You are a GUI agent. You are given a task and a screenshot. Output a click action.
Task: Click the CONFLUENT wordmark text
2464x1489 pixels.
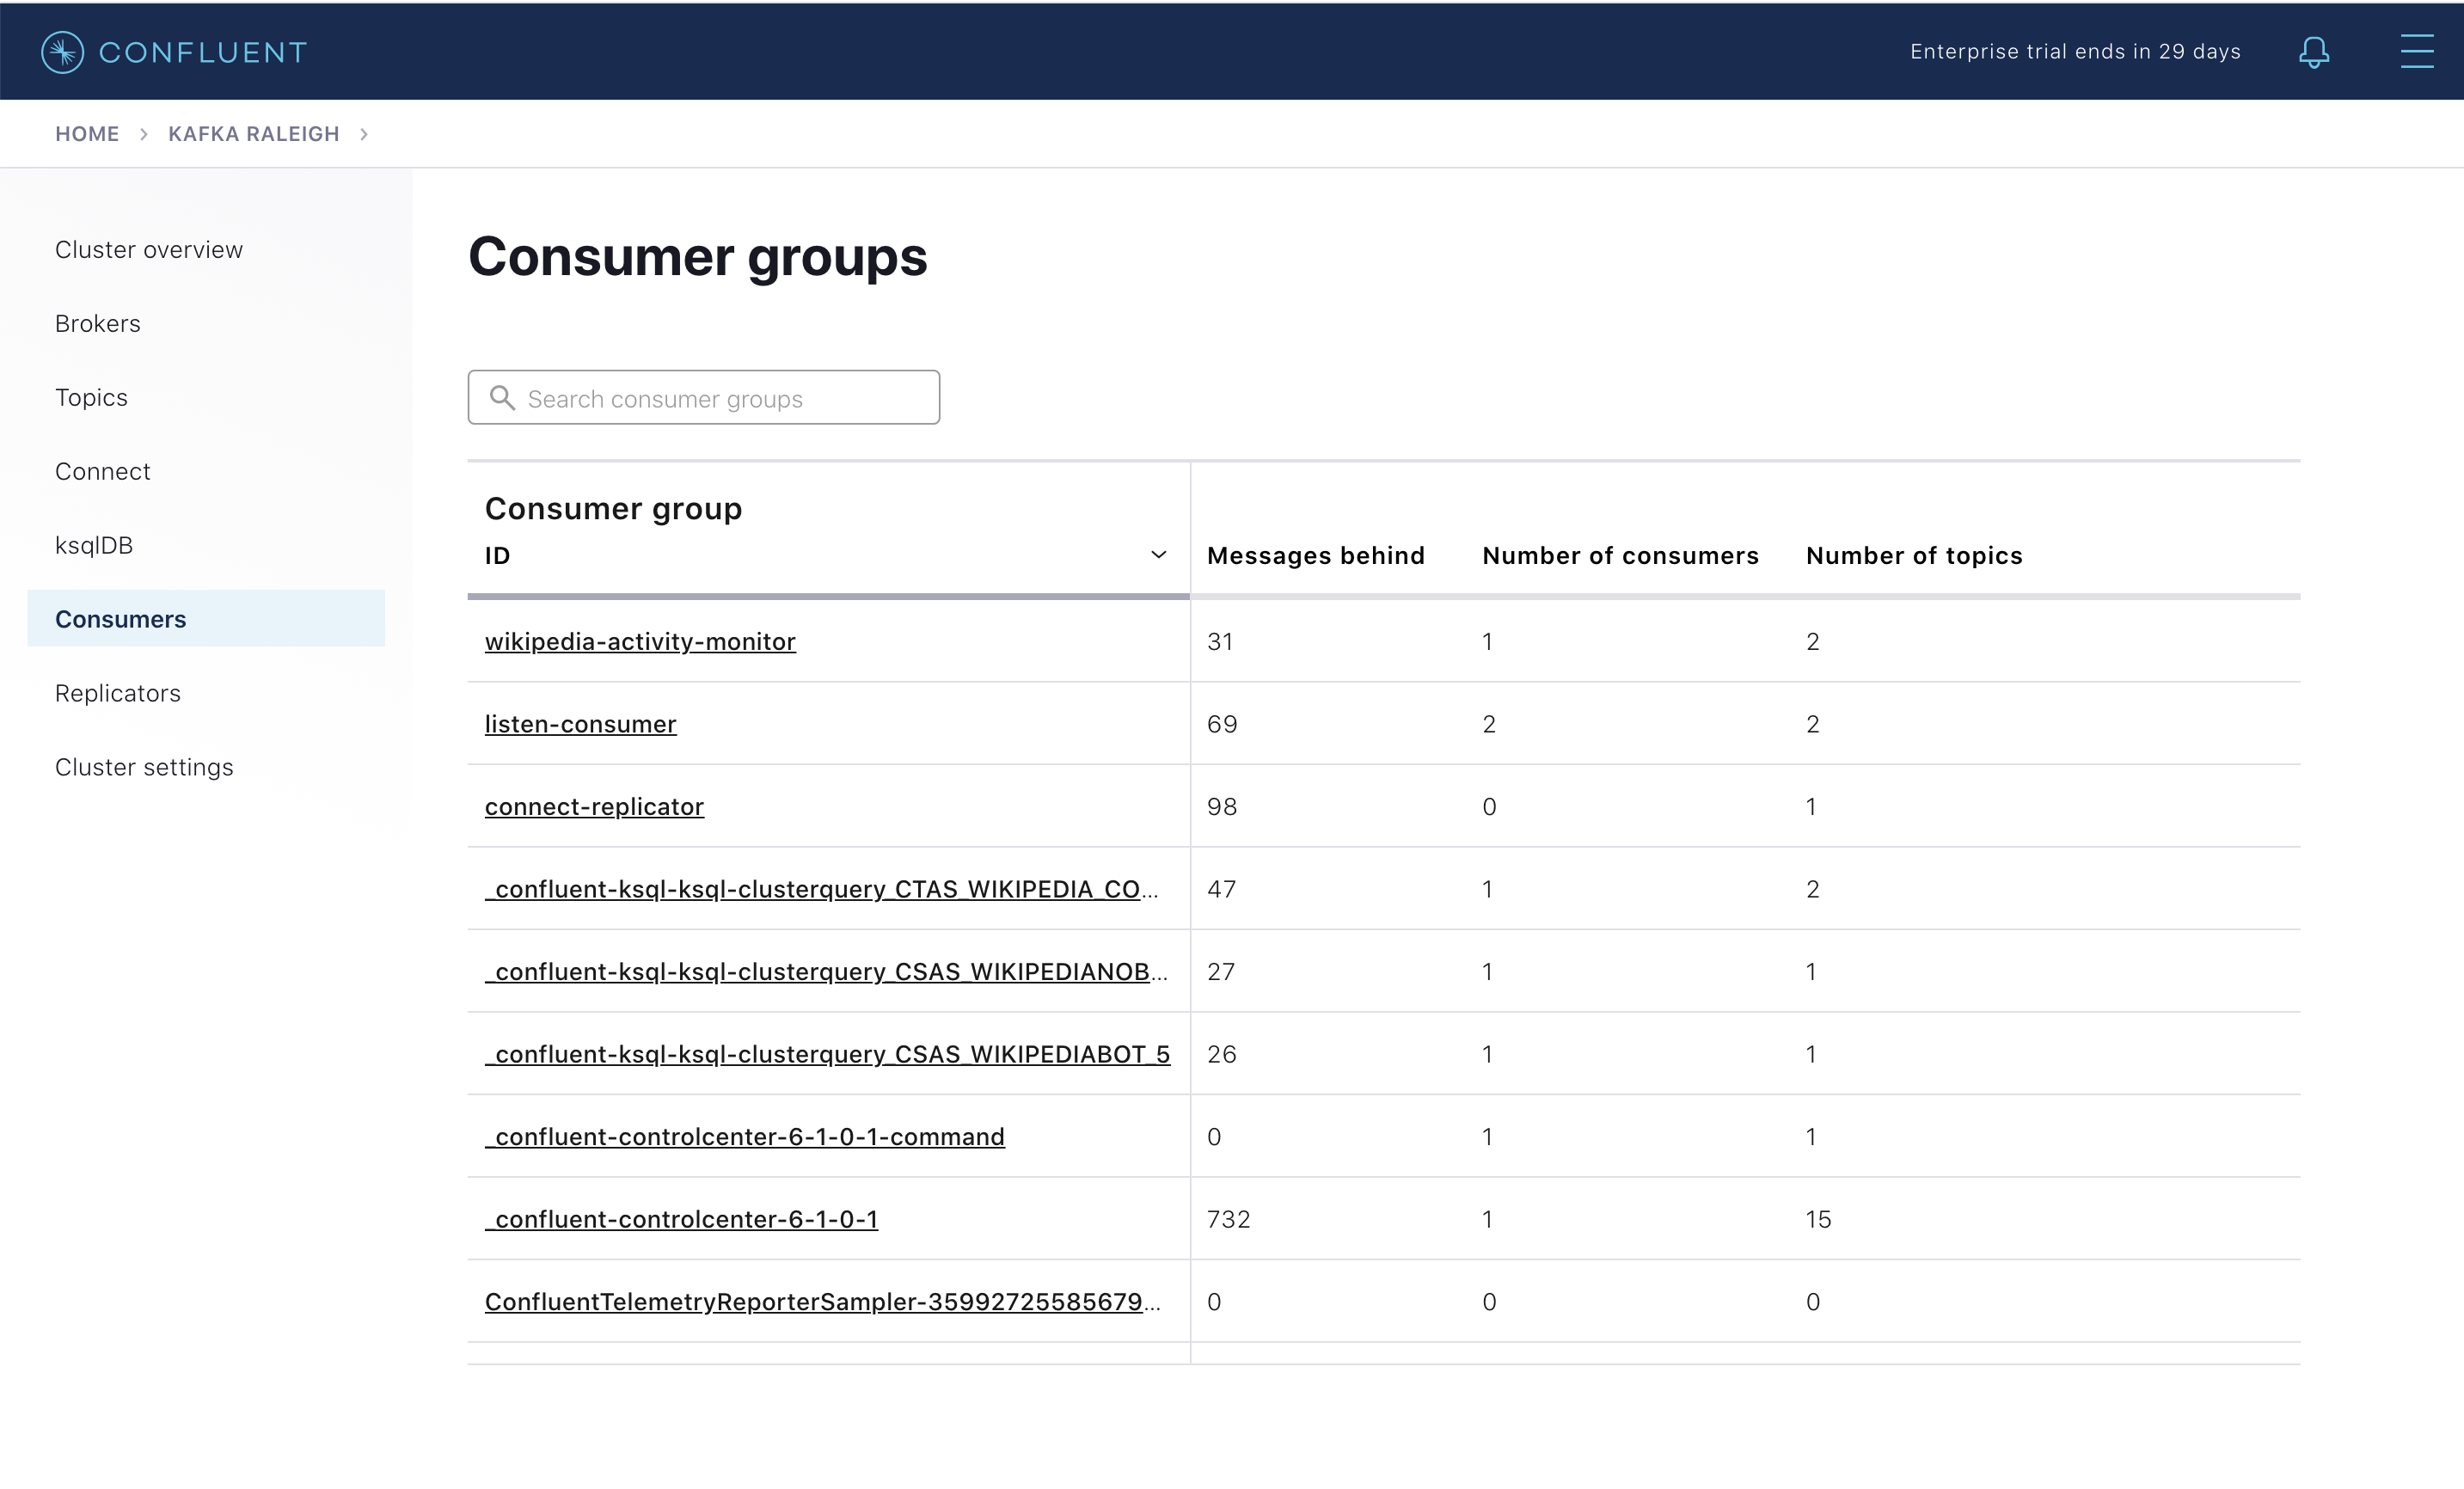point(203,52)
